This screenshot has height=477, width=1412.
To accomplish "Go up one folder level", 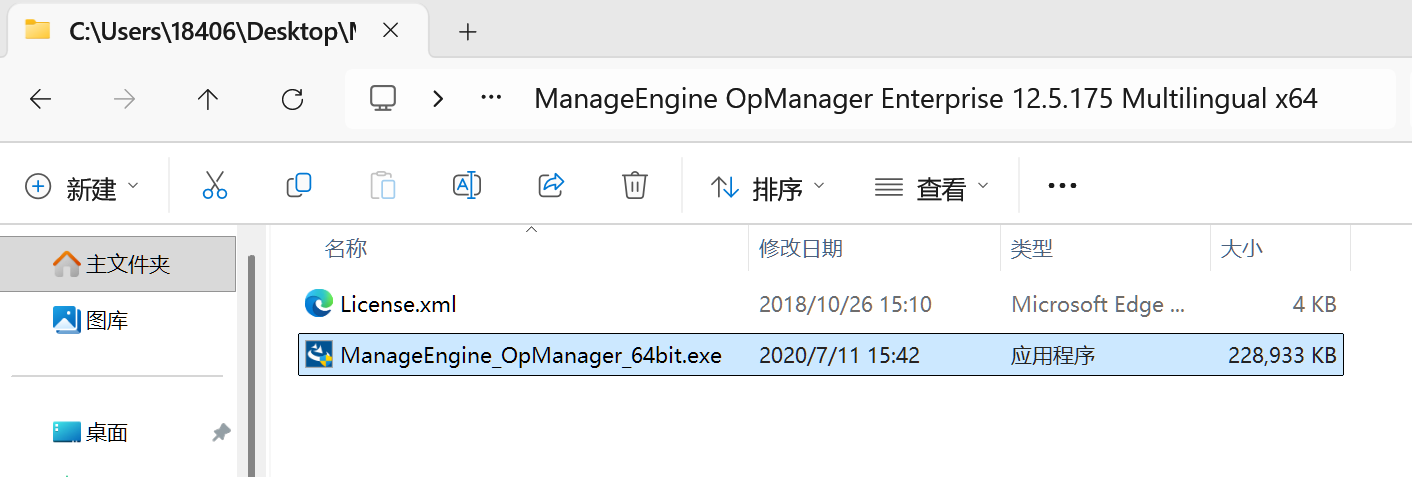I will coord(208,99).
